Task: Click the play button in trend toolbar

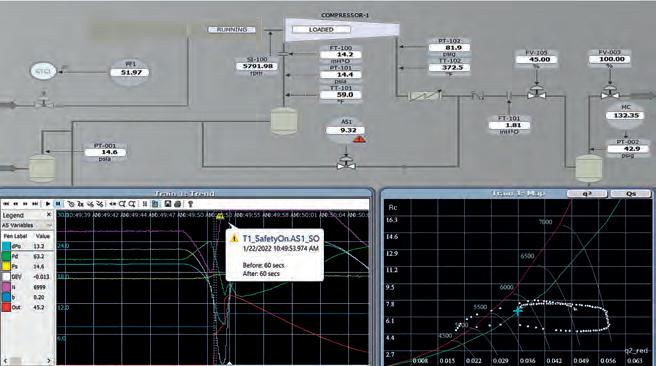Action: (48, 204)
